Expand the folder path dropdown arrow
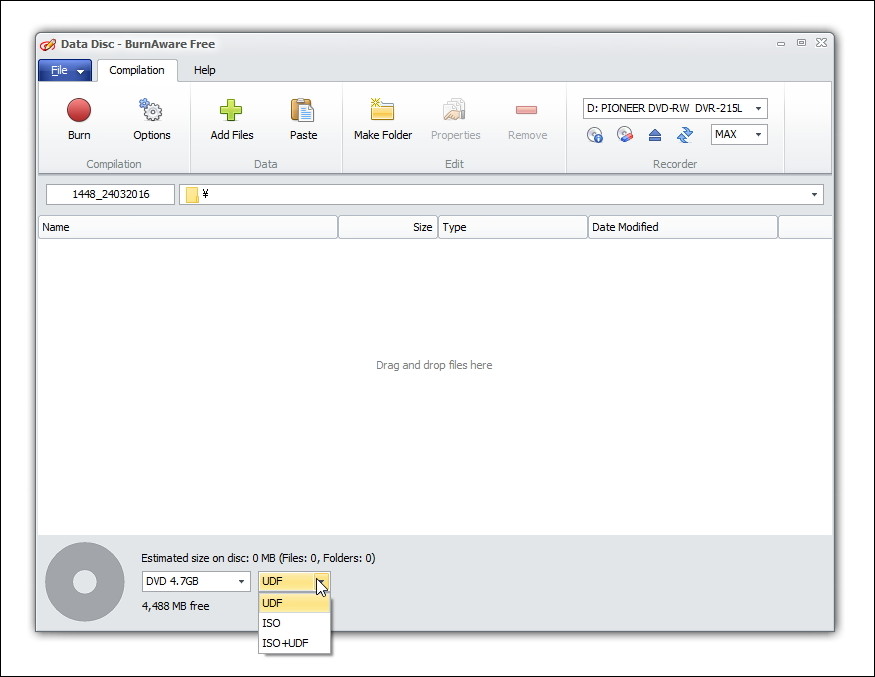875x677 pixels. pos(814,194)
